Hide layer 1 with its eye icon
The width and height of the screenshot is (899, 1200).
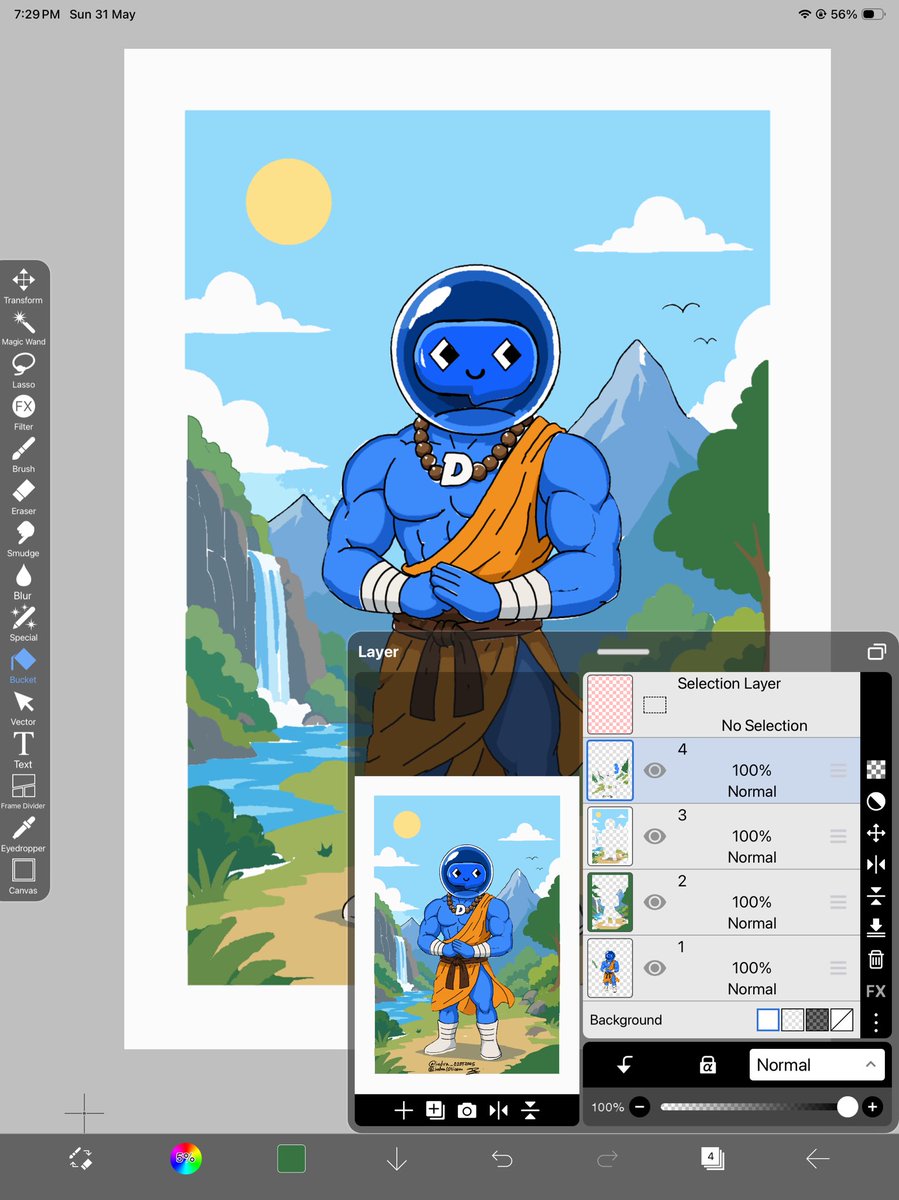tap(655, 968)
